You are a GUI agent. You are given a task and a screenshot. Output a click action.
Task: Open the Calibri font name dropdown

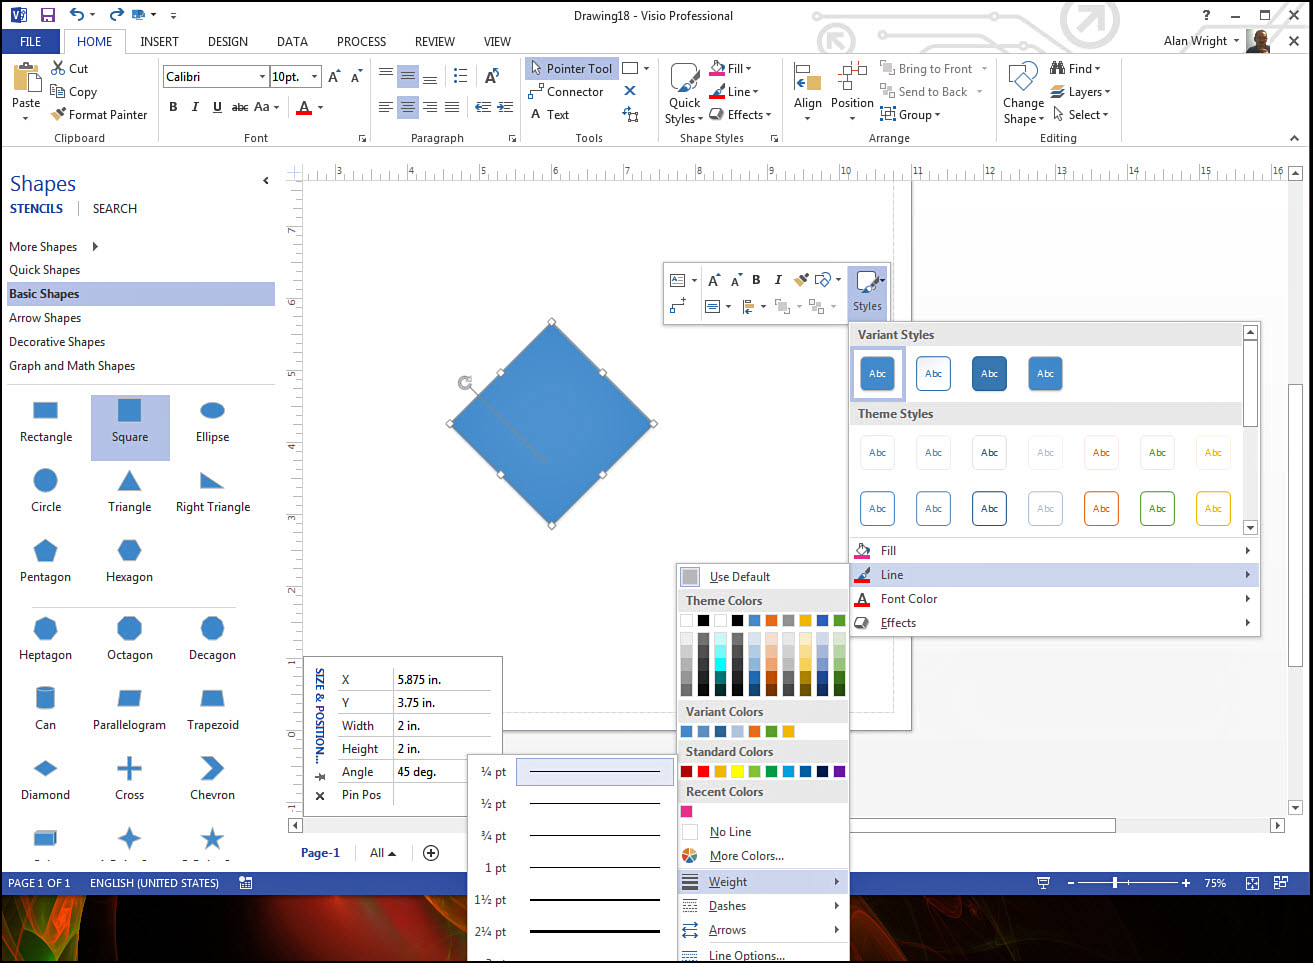pos(262,77)
